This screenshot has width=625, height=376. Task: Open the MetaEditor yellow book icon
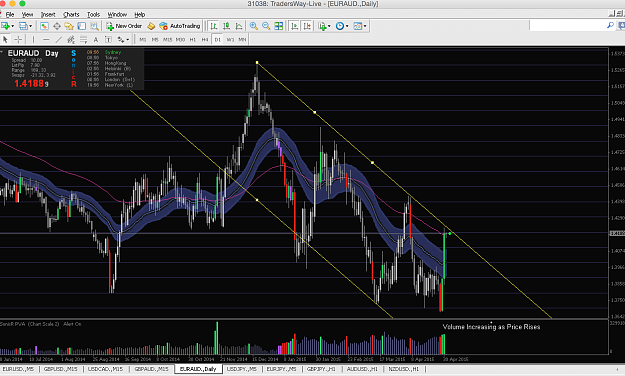point(151,26)
